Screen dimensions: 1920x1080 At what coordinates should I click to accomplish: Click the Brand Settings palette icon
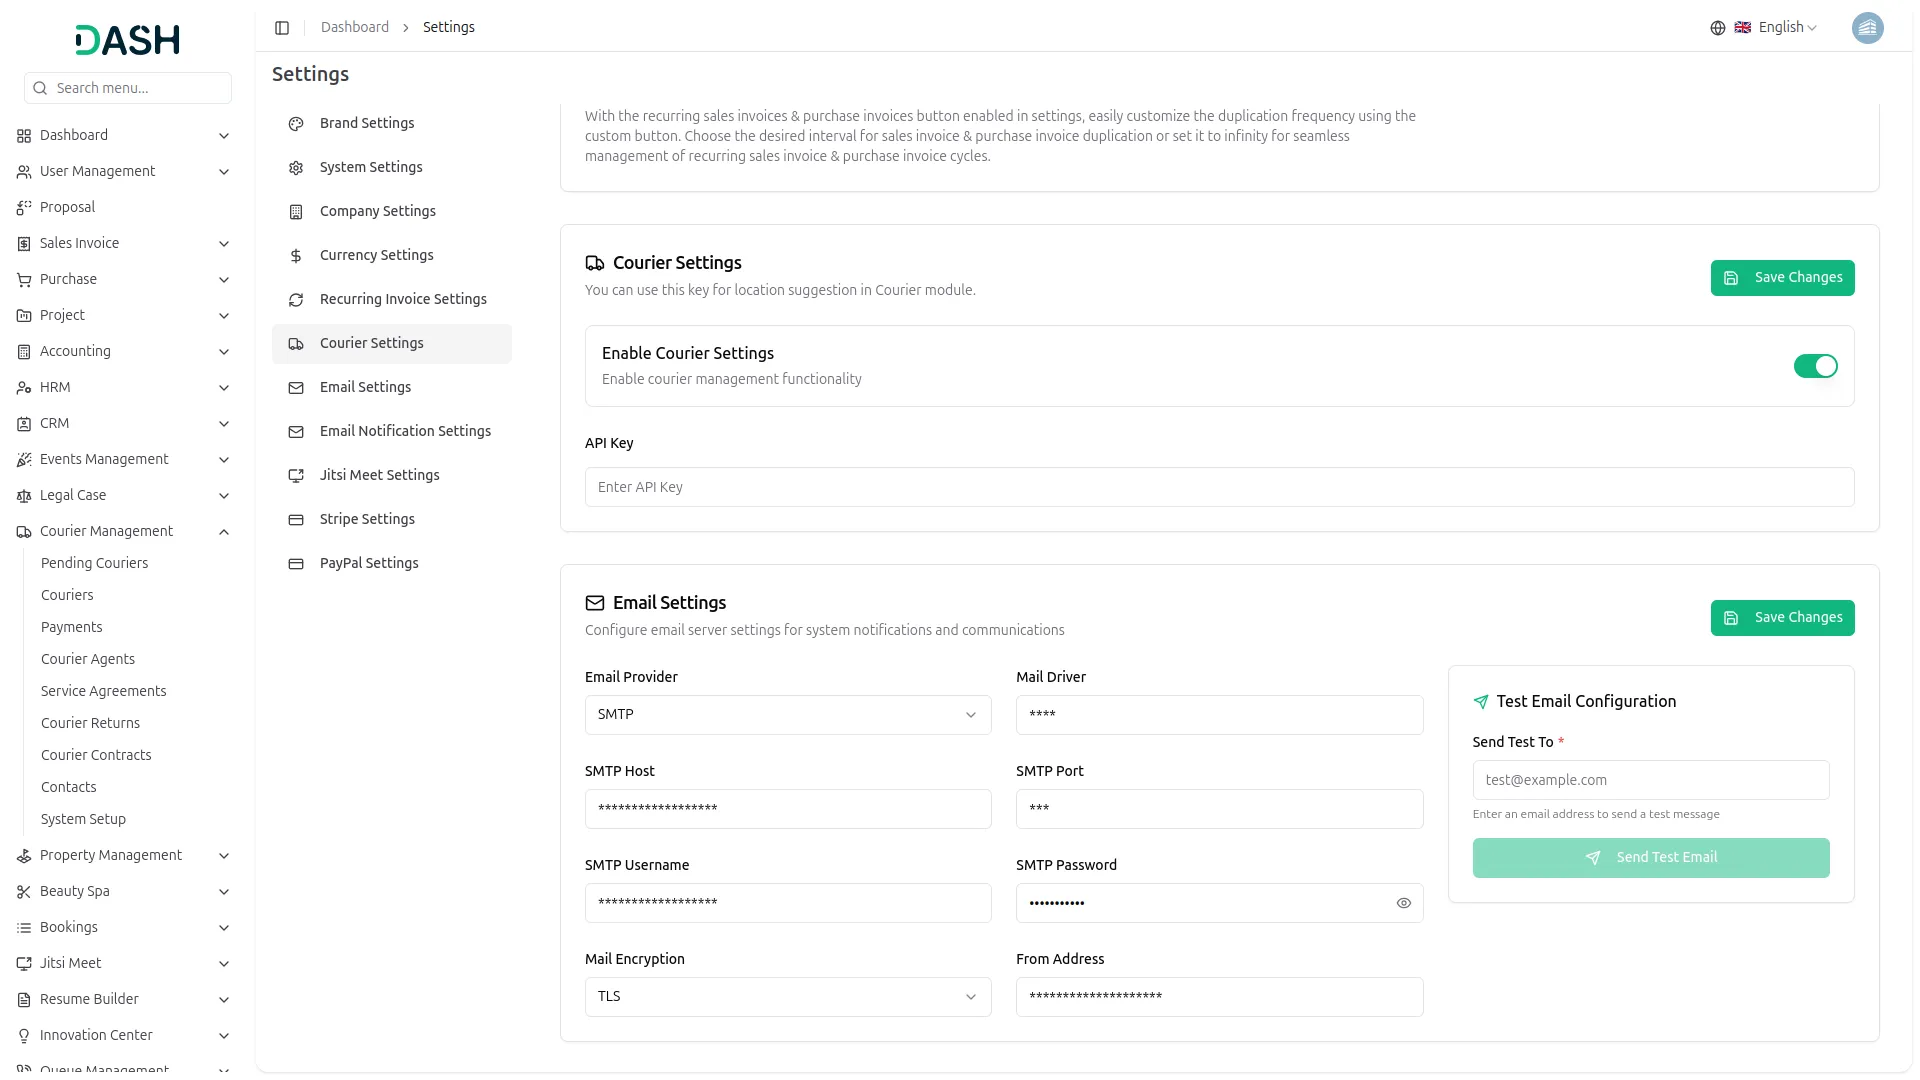[296, 124]
